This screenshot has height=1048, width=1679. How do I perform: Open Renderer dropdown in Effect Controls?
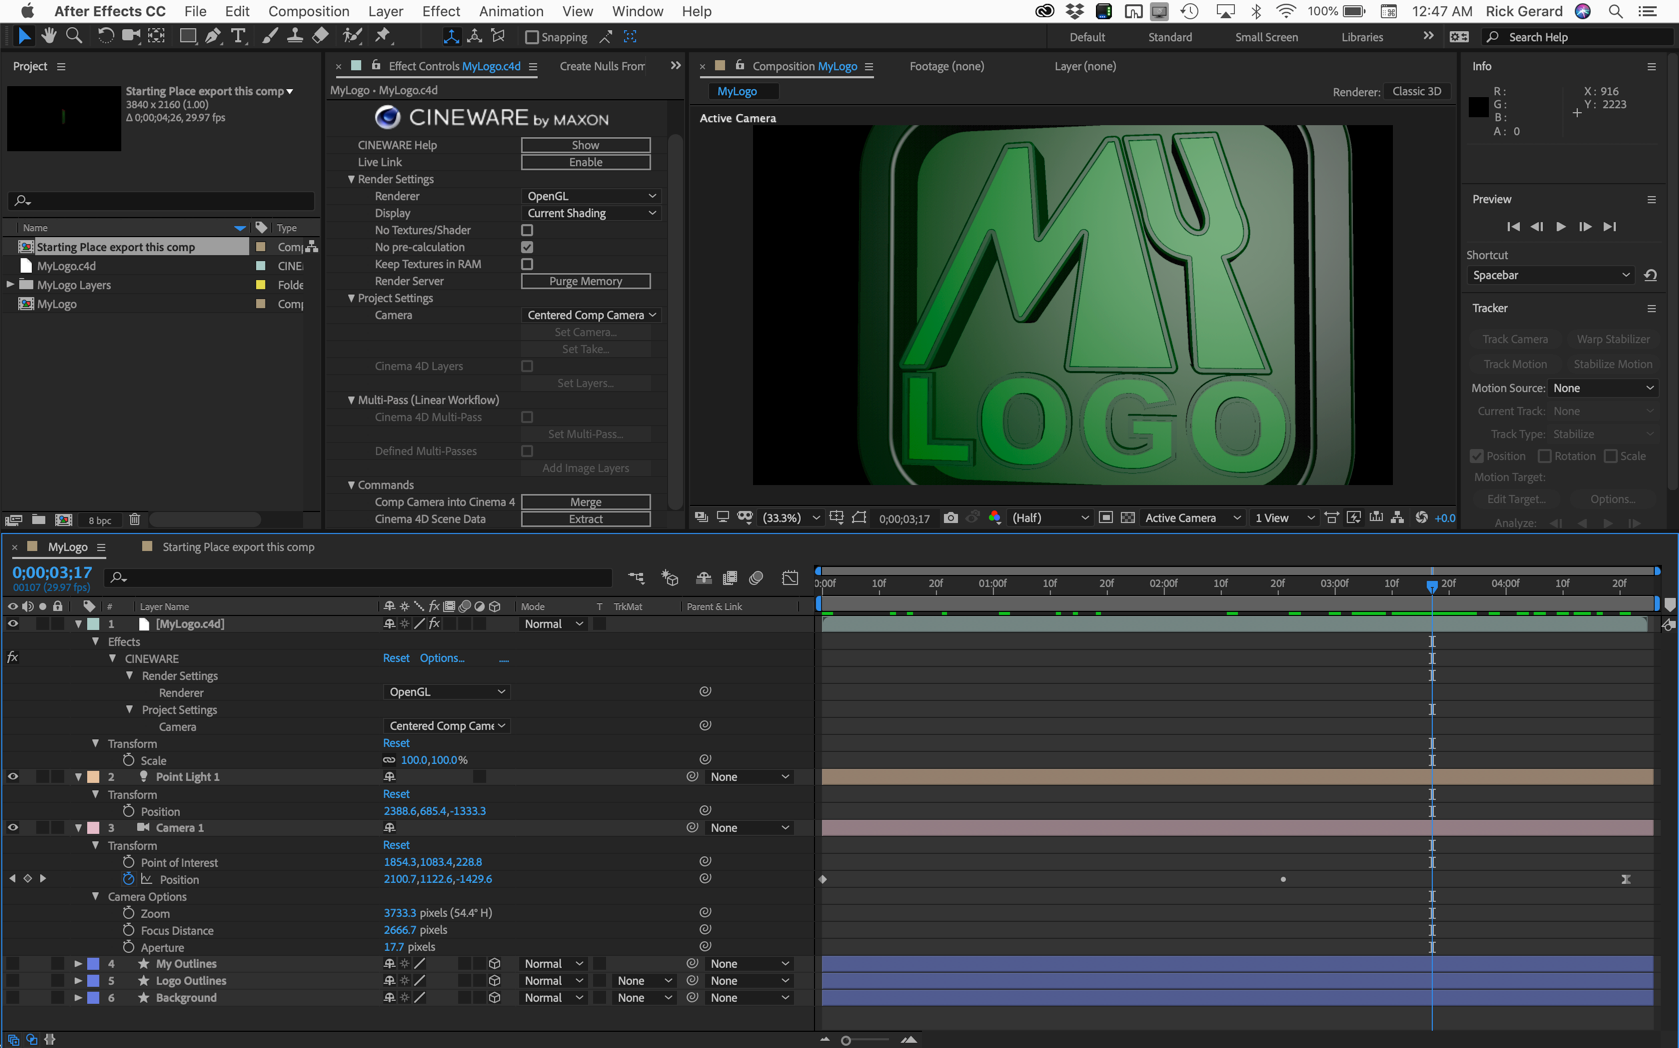pos(591,196)
